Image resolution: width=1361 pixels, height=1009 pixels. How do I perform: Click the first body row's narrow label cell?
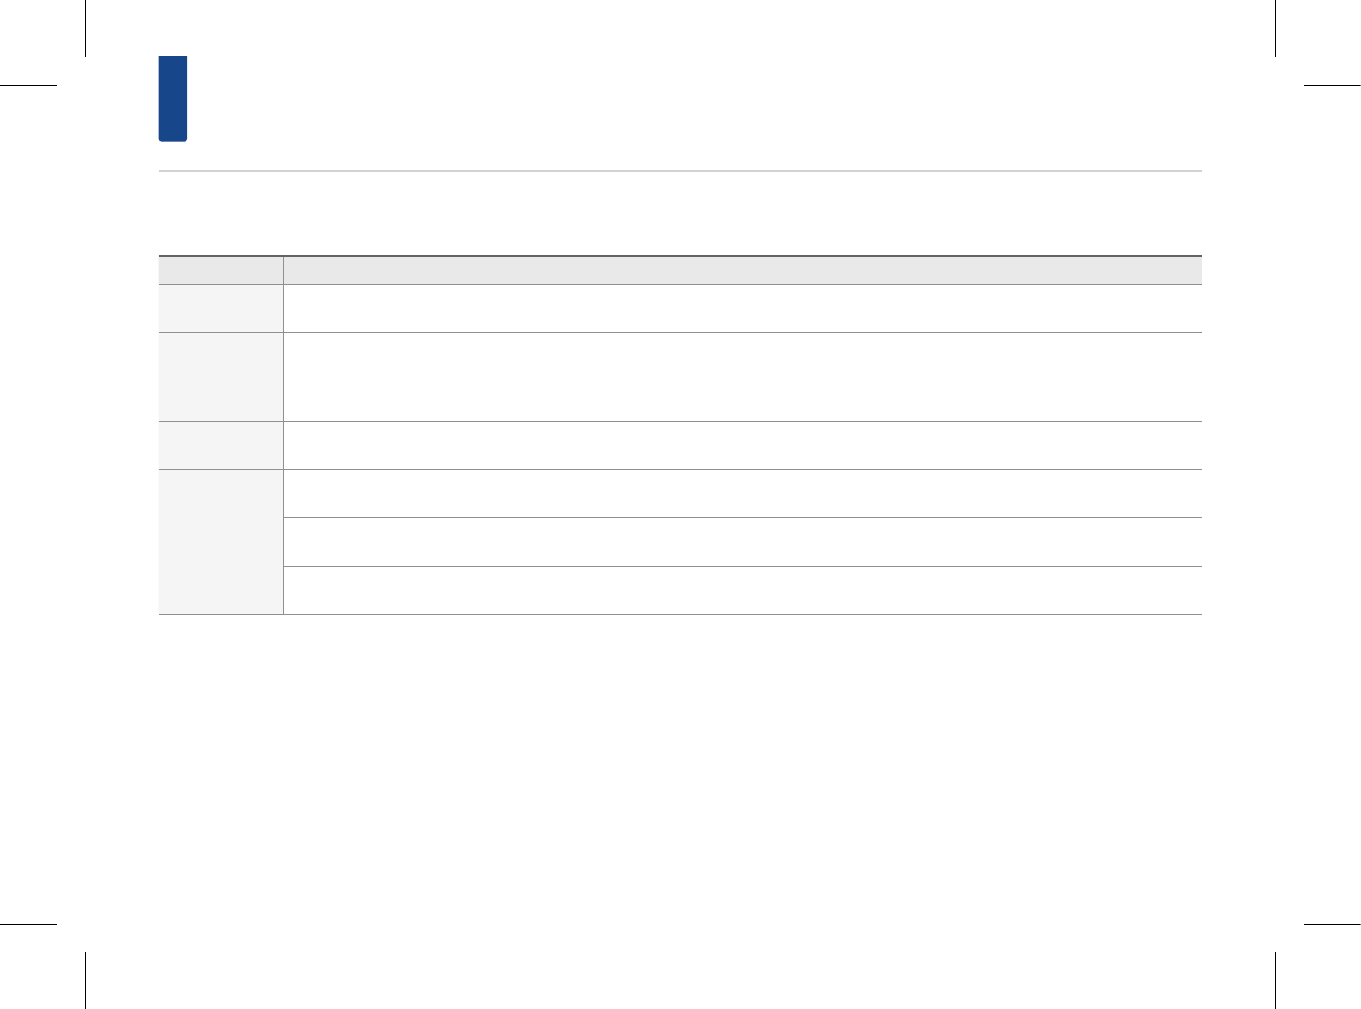click(220, 308)
